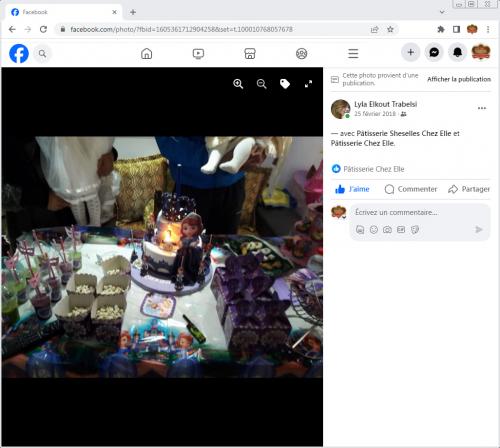Open account profile avatar in Facebook header
This screenshot has width=500, height=448.
tap(481, 52)
